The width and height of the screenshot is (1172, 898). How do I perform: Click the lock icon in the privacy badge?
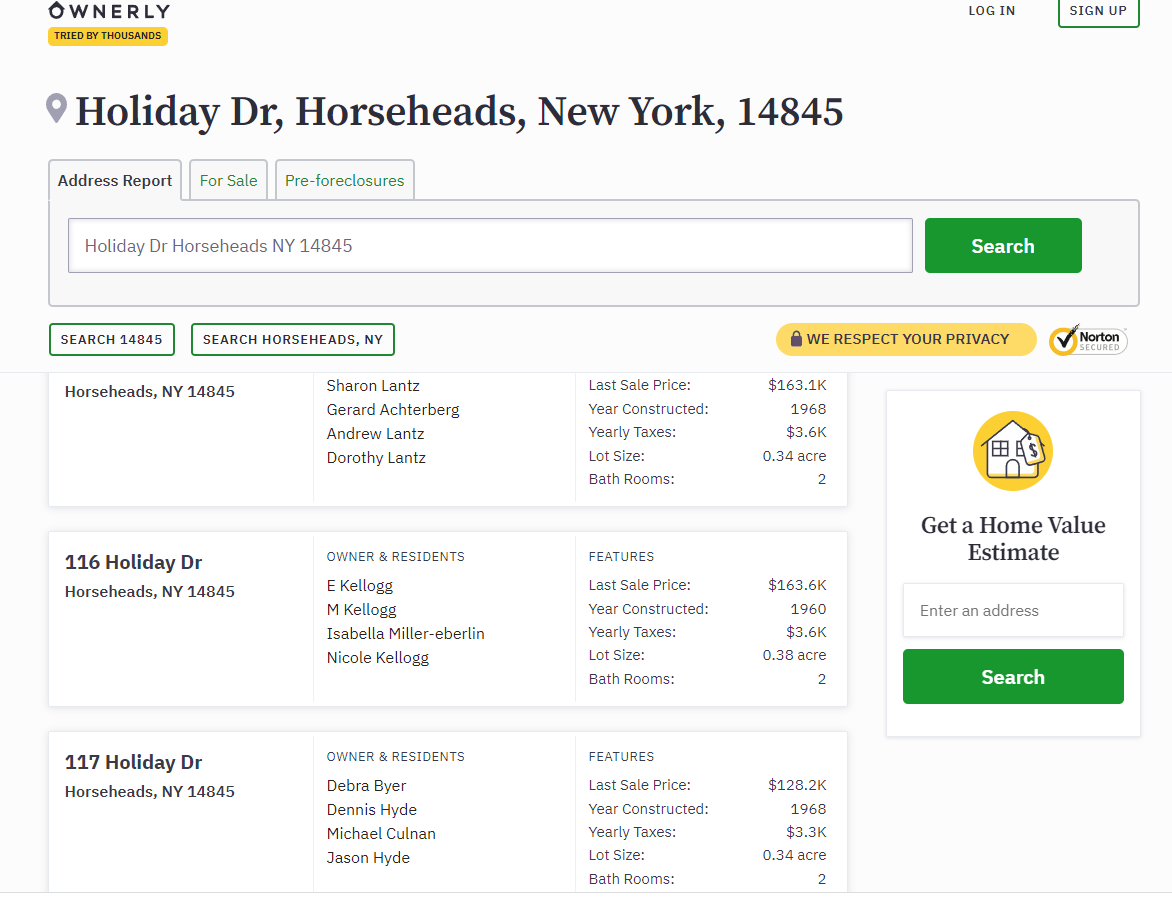pyautogui.click(x=796, y=339)
